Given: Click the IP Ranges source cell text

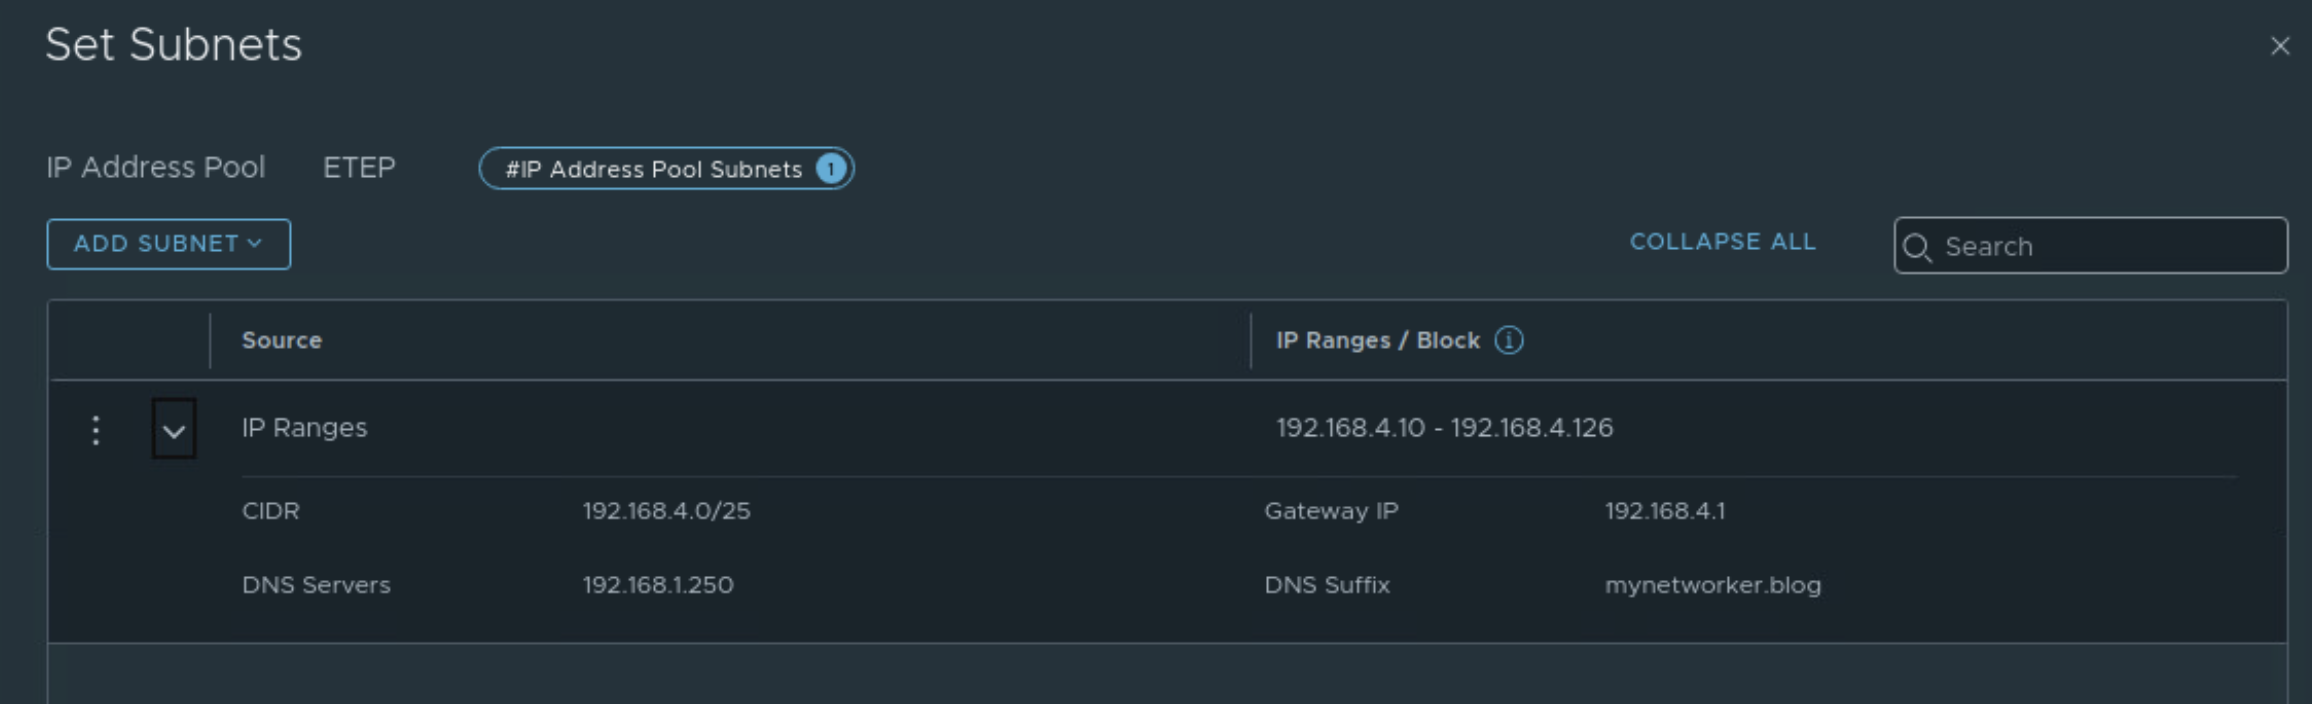Looking at the screenshot, I should (x=304, y=428).
